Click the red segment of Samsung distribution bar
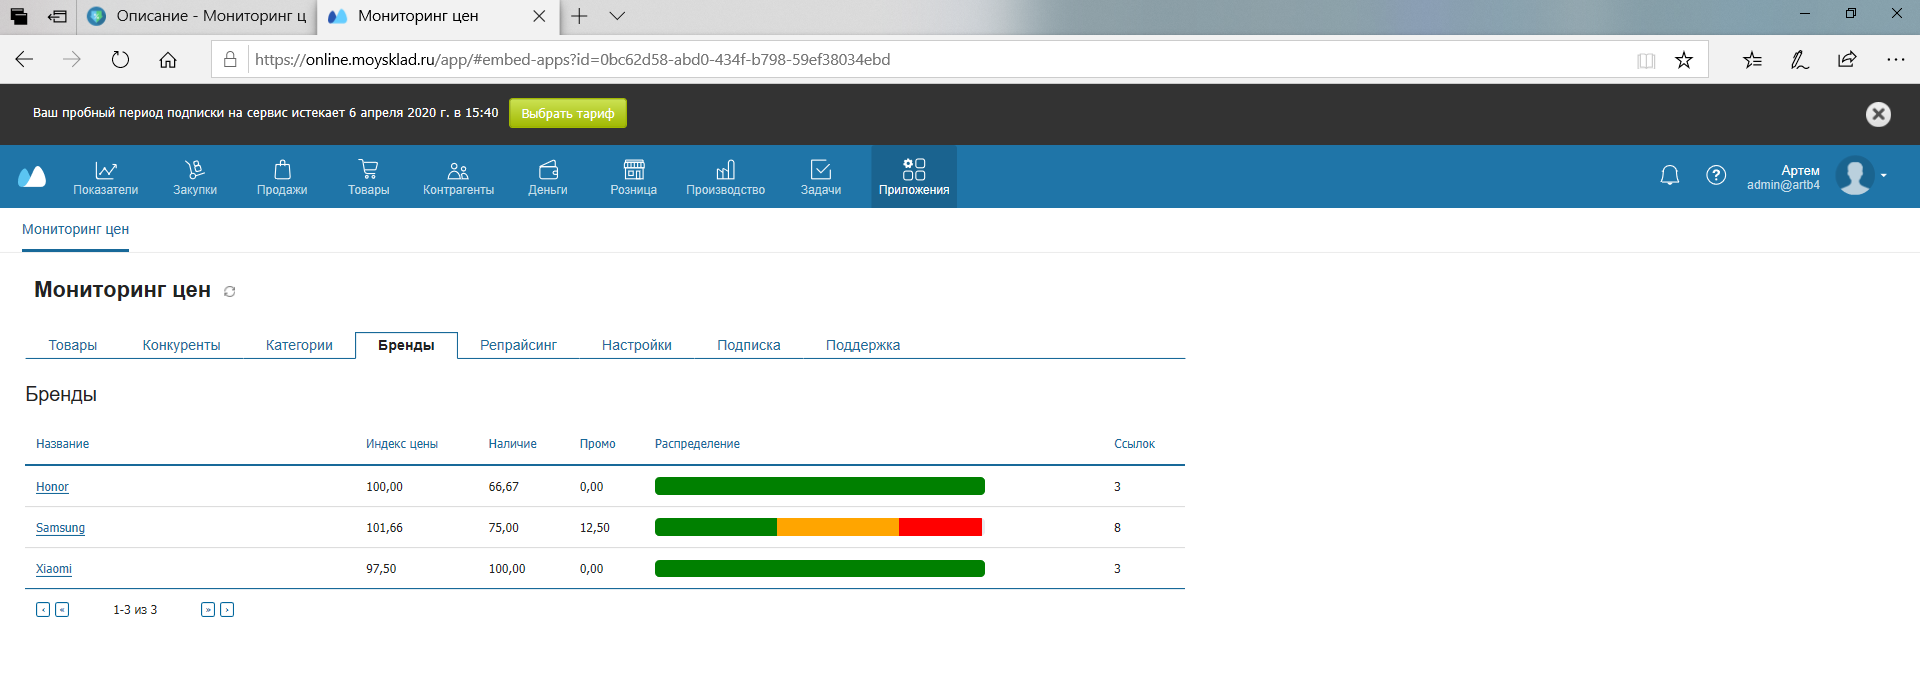The image size is (1920, 678). click(x=940, y=527)
